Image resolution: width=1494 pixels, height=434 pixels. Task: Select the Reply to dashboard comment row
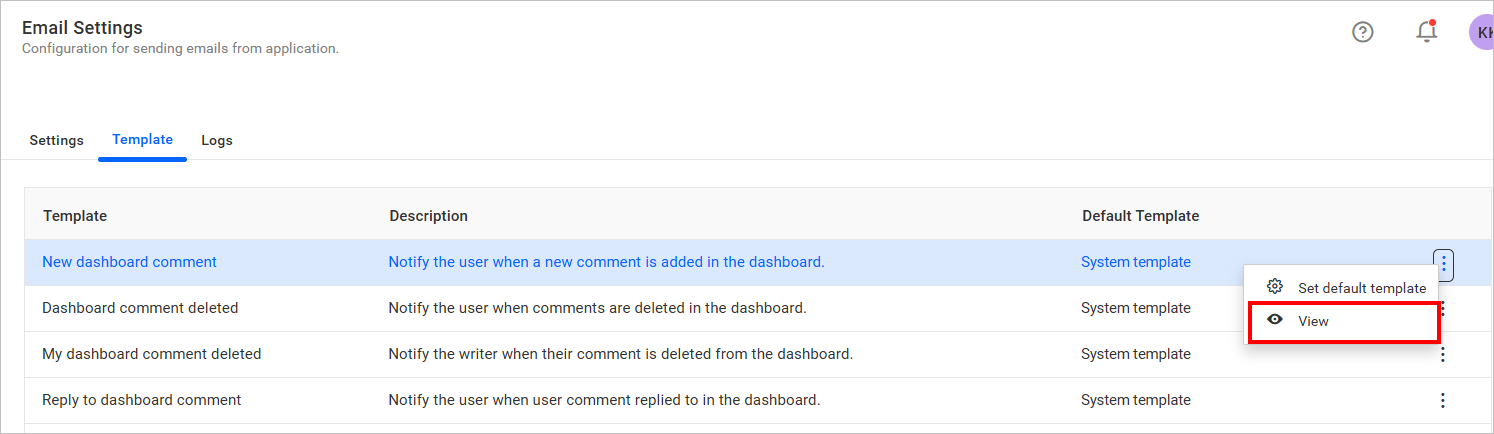(141, 400)
